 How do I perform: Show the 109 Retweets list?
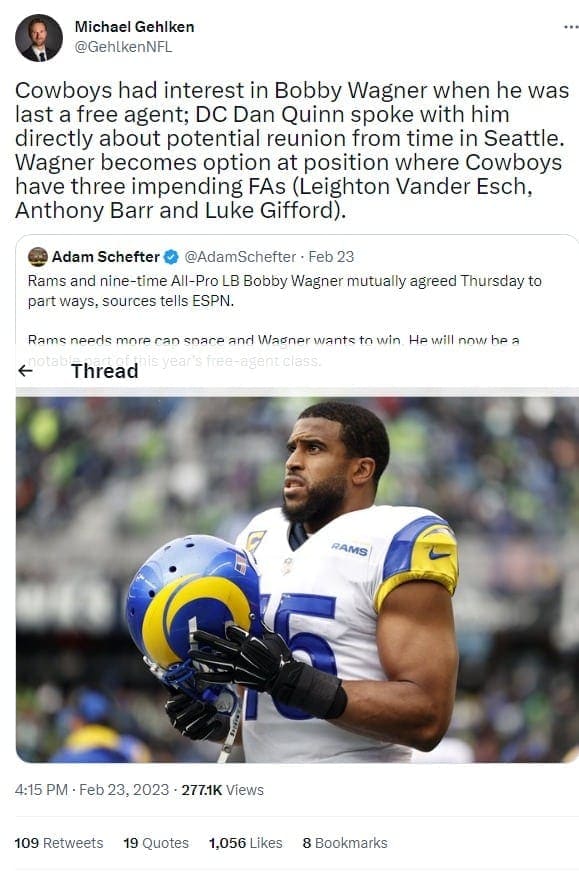tap(59, 843)
